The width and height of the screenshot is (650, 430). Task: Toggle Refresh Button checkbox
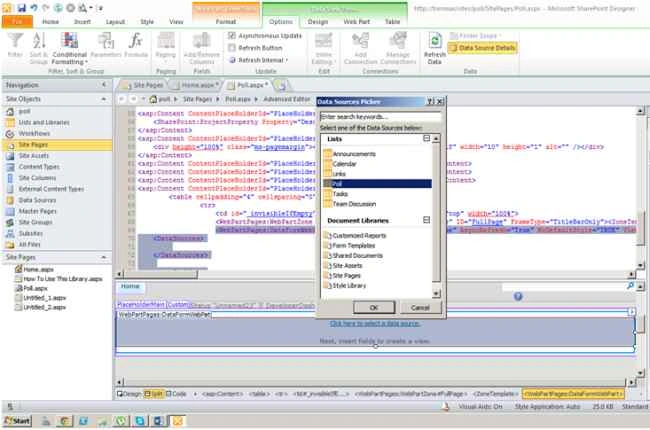coord(232,48)
